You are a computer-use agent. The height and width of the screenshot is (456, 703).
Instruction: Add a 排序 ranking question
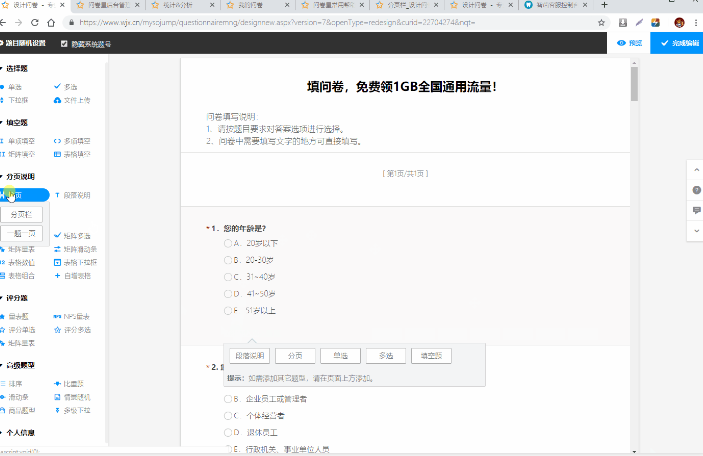(11, 384)
